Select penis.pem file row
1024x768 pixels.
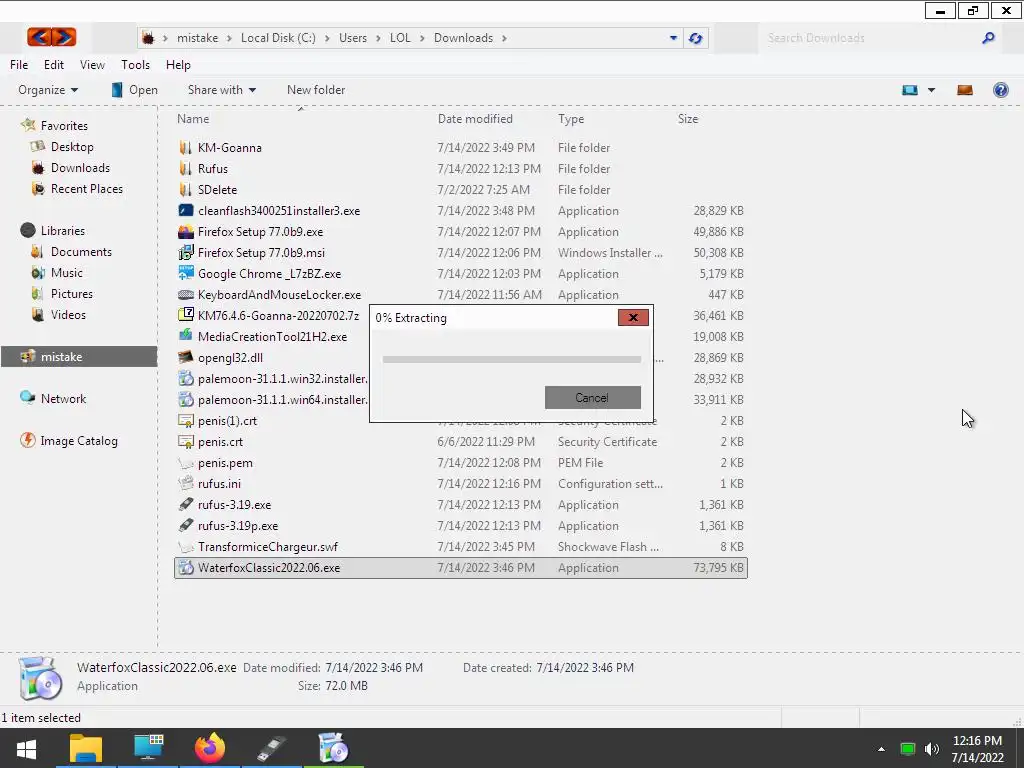click(460, 462)
